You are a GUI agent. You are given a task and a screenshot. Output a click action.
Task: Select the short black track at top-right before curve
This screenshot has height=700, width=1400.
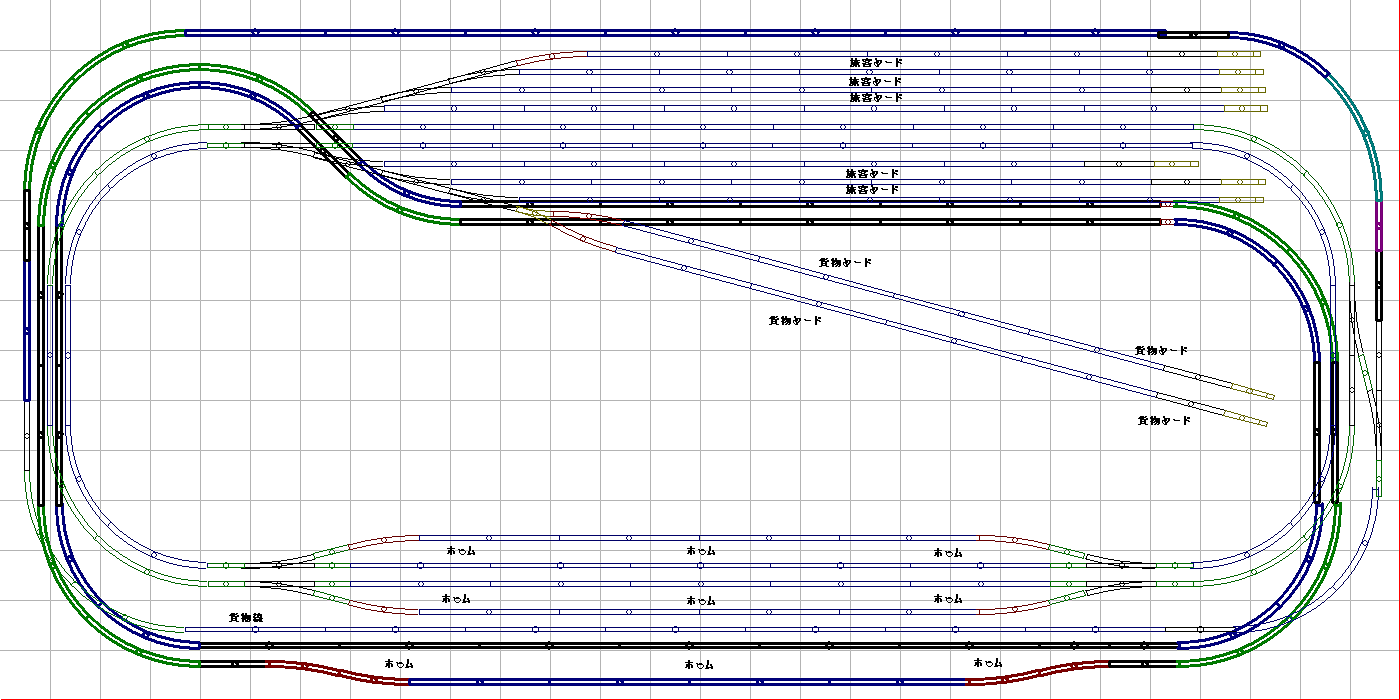pos(1195,33)
